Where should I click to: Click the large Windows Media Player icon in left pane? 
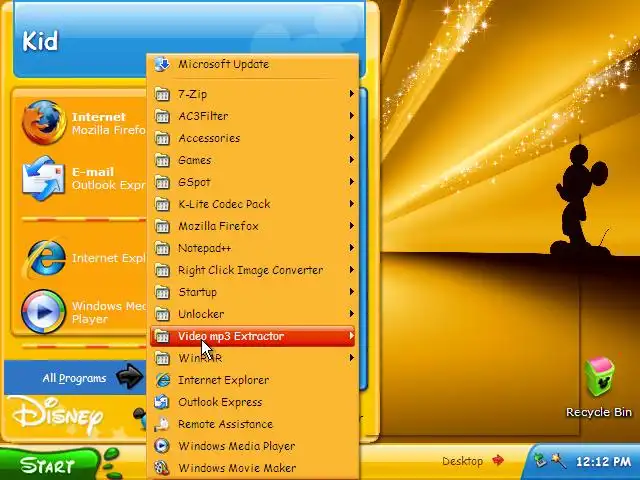pos(44,312)
